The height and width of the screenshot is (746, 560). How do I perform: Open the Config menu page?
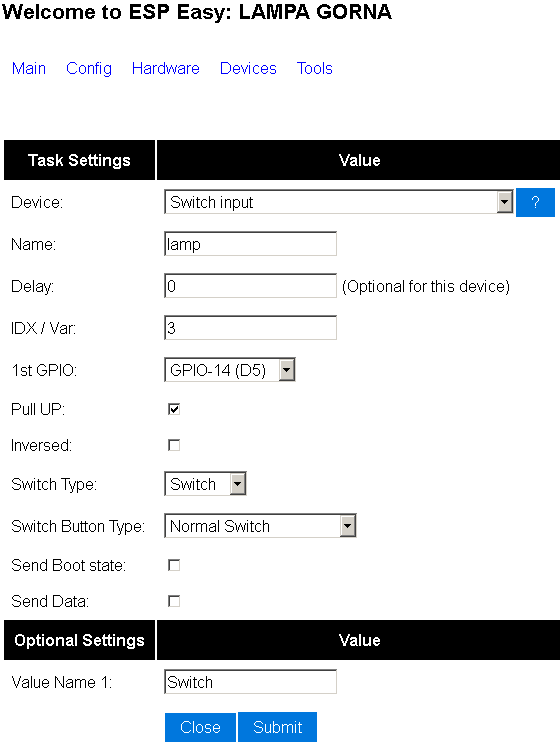coord(89,69)
